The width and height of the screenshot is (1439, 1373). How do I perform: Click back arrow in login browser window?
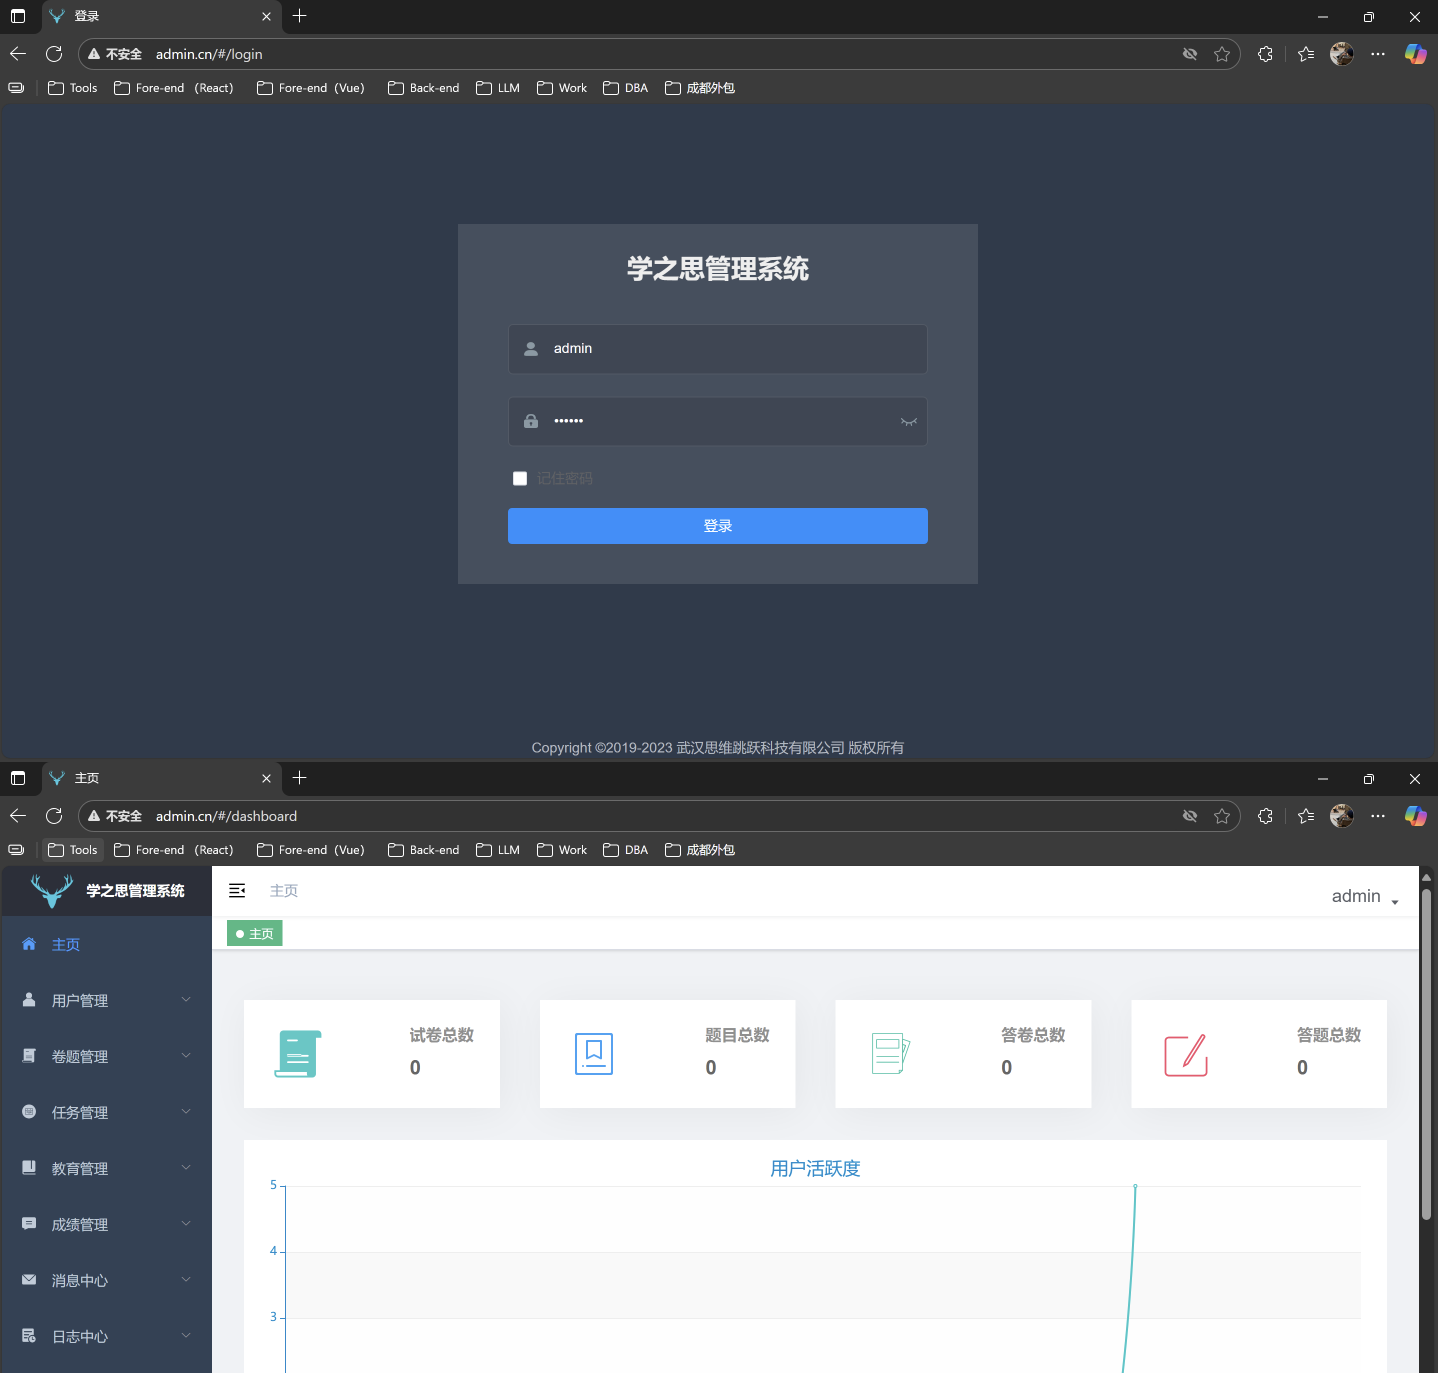point(18,54)
